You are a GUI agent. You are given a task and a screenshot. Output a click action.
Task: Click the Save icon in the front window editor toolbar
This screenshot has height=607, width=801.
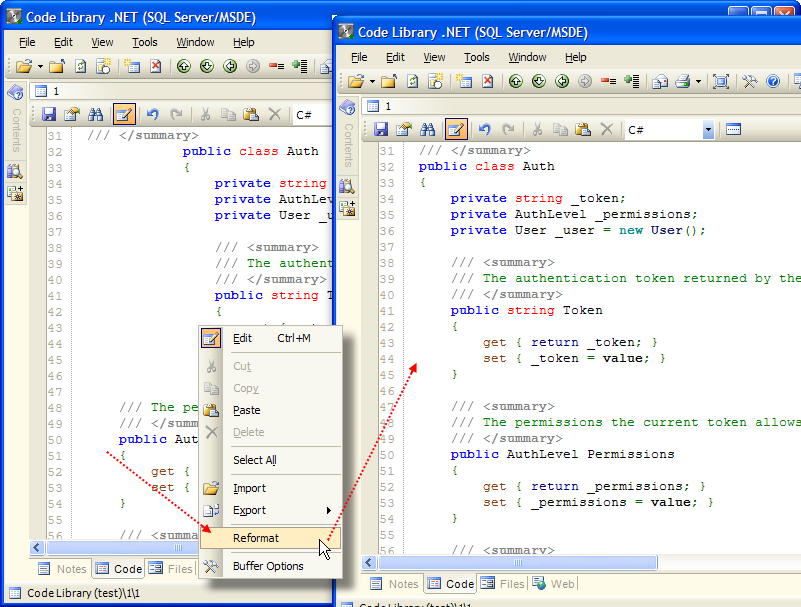tap(381, 129)
